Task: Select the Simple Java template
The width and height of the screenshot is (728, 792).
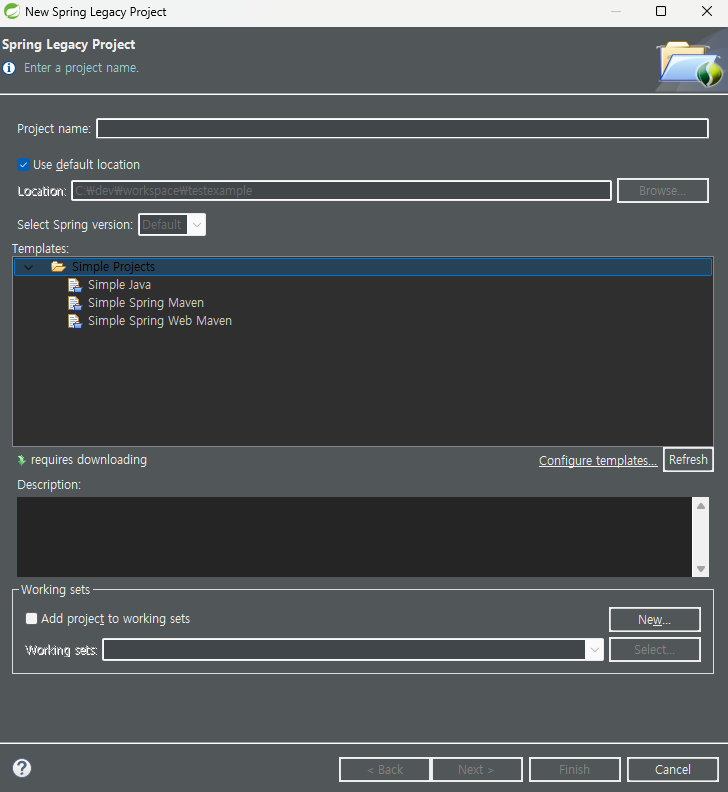Action: pos(119,285)
